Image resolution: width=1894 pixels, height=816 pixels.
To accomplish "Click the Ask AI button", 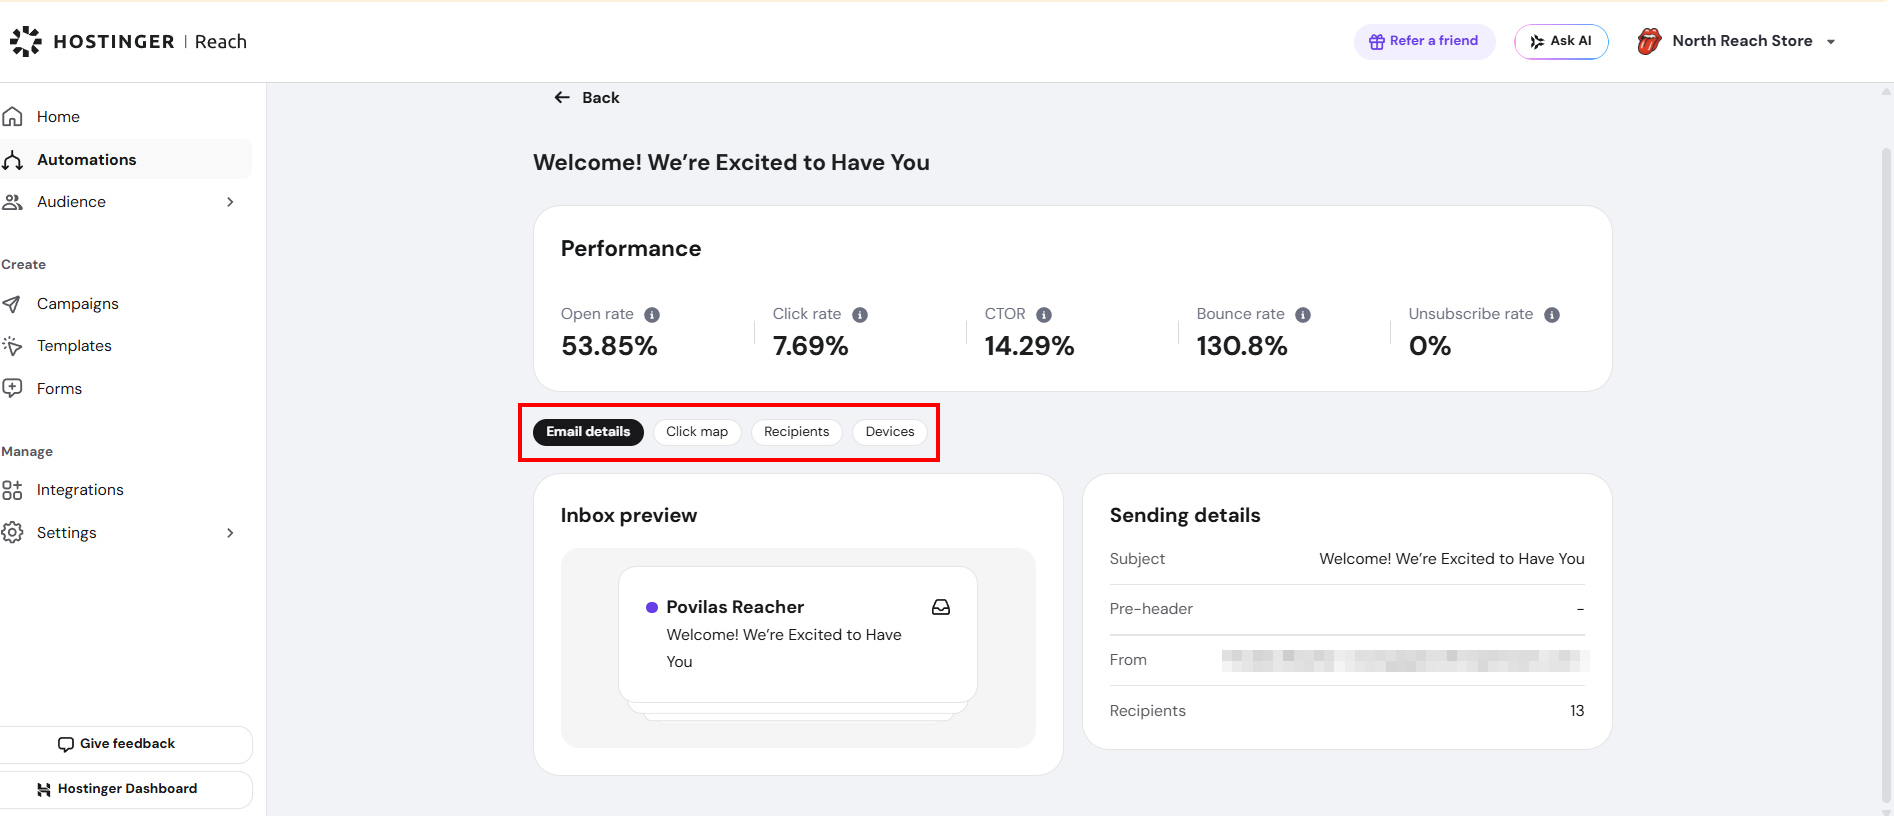I will pos(1561,42).
